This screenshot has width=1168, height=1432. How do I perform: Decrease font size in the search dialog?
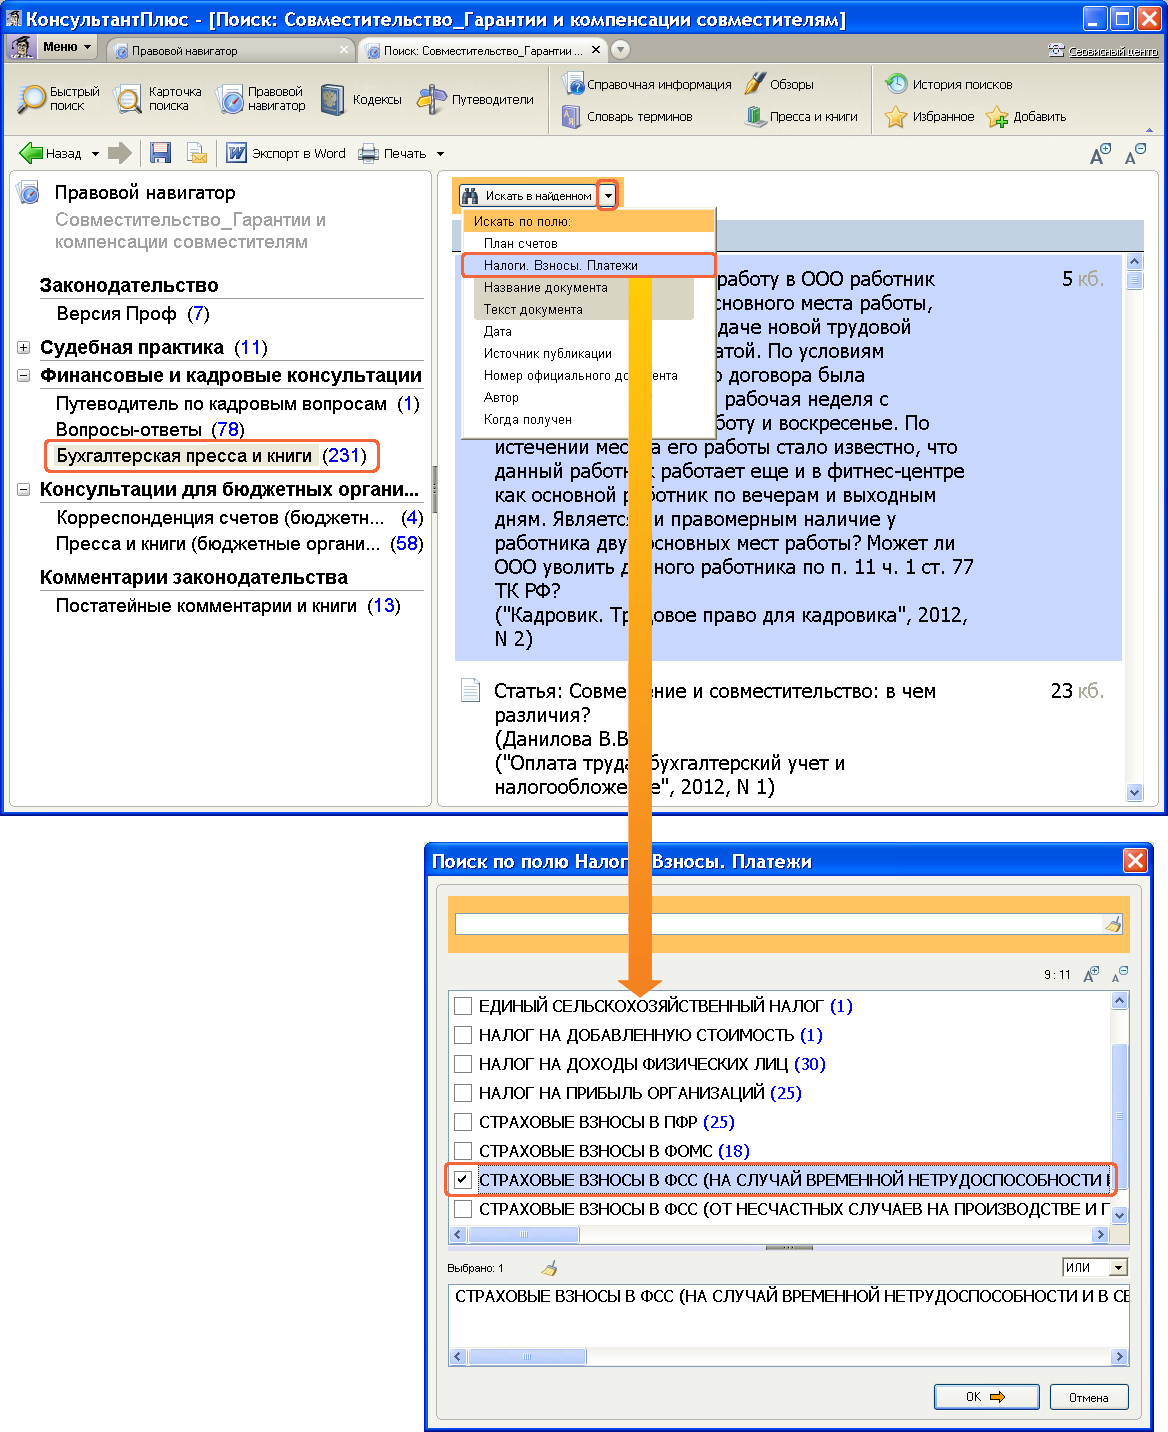pos(1120,974)
